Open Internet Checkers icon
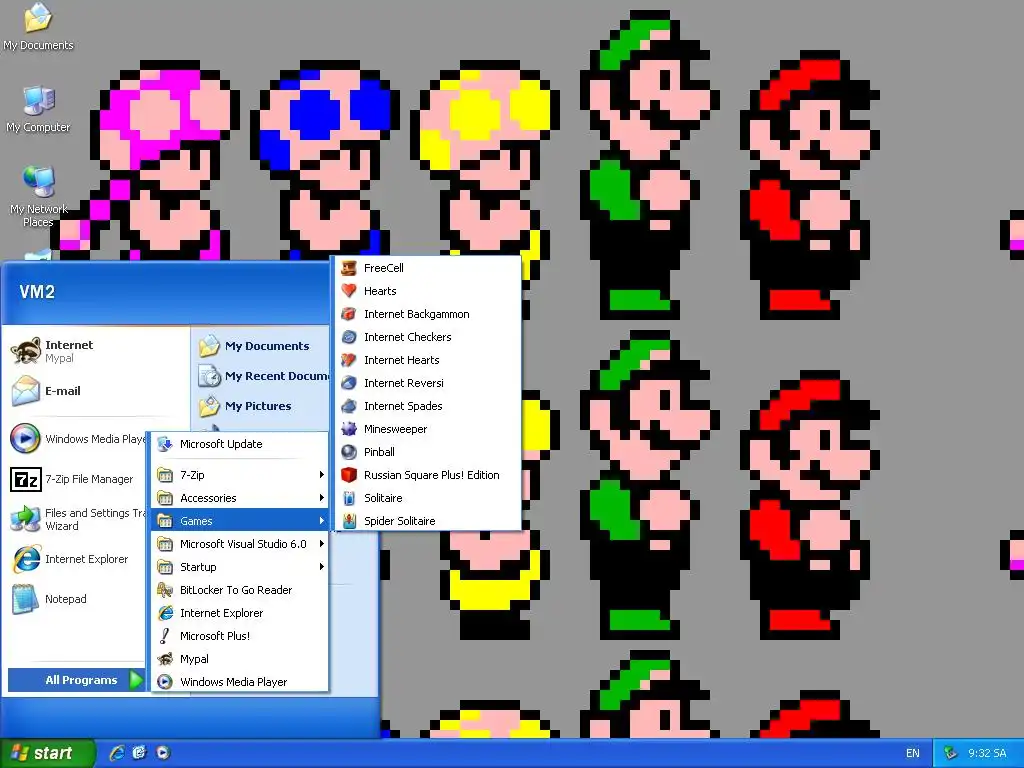The height and width of the screenshot is (768, 1024). pos(349,337)
